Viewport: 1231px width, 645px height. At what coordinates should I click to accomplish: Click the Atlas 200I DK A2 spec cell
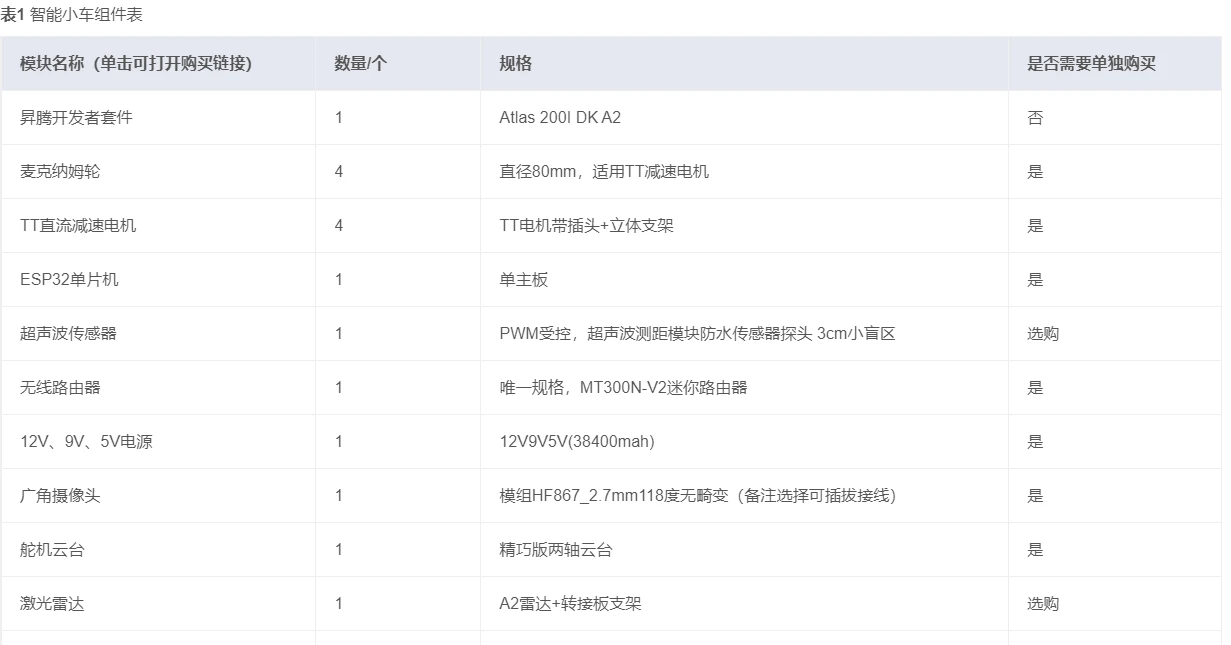pyautogui.click(x=560, y=118)
